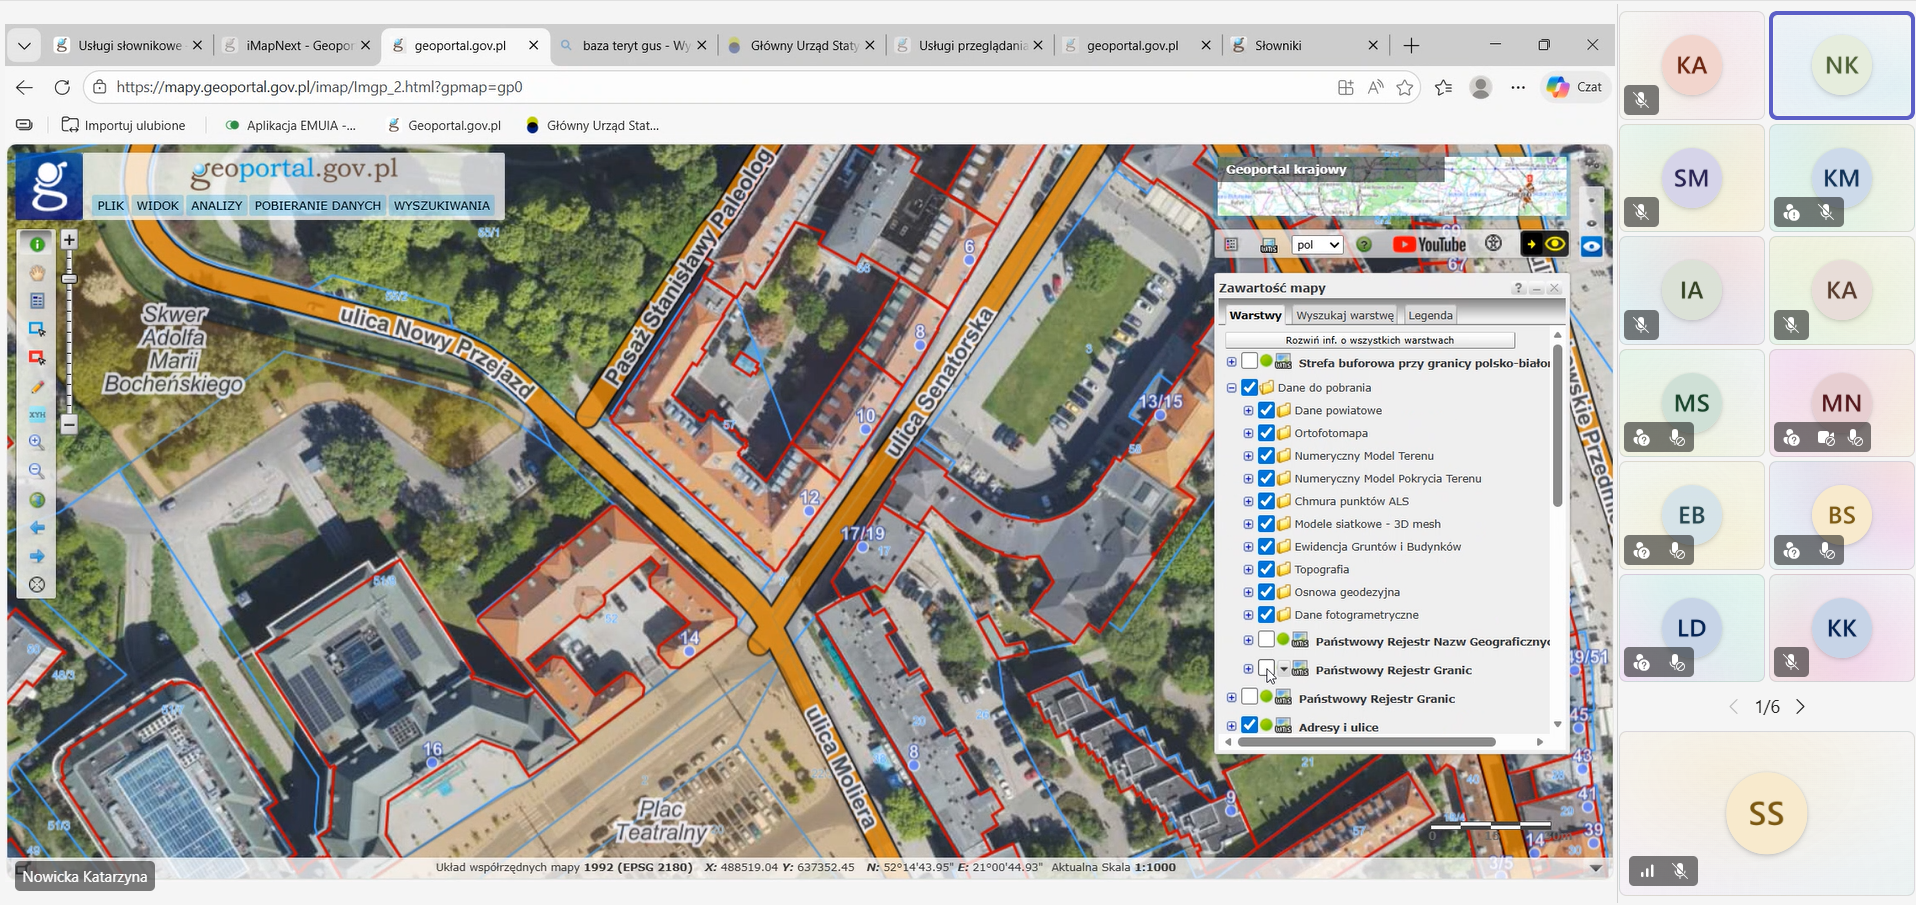Switch to the Legenda tab
Screen dimensions: 1916x905
[1429, 315]
